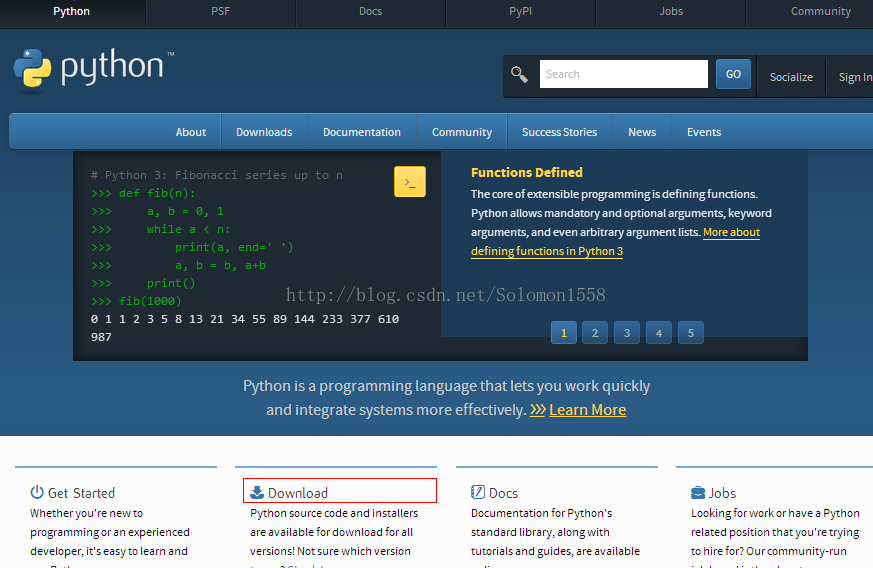Viewport: 873px width, 568px height.
Task: Select slide 1 in the code carousel
Action: tap(563, 333)
